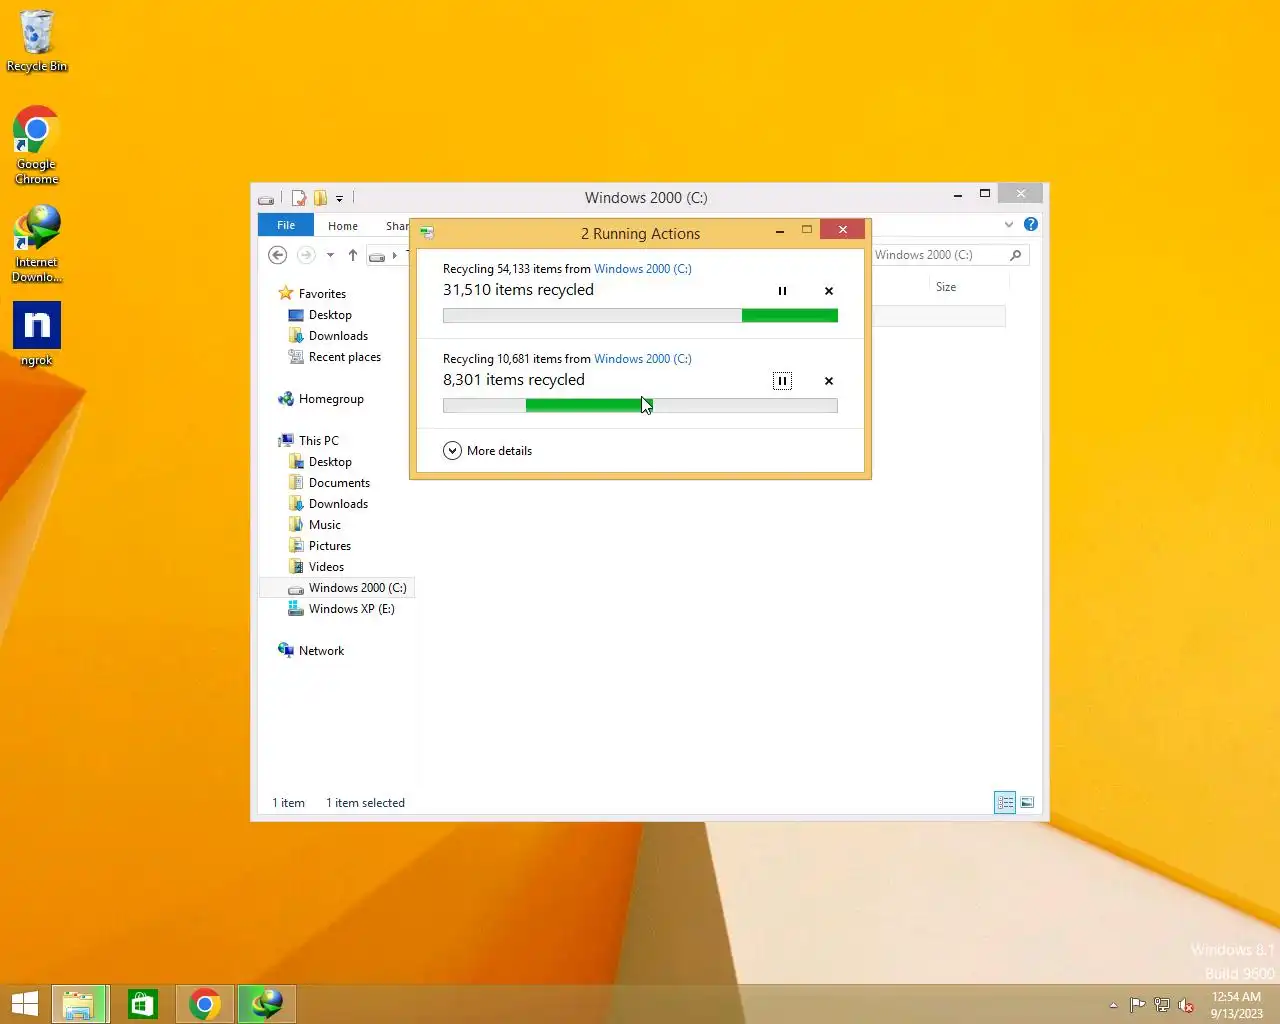Click Windows 2000 (C:) link in second recycling row

click(643, 359)
